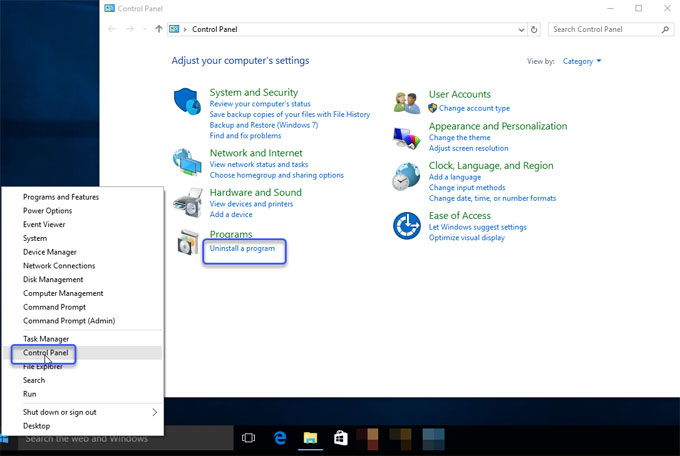Click the Add a device link
The width and height of the screenshot is (680, 456).
(231, 214)
